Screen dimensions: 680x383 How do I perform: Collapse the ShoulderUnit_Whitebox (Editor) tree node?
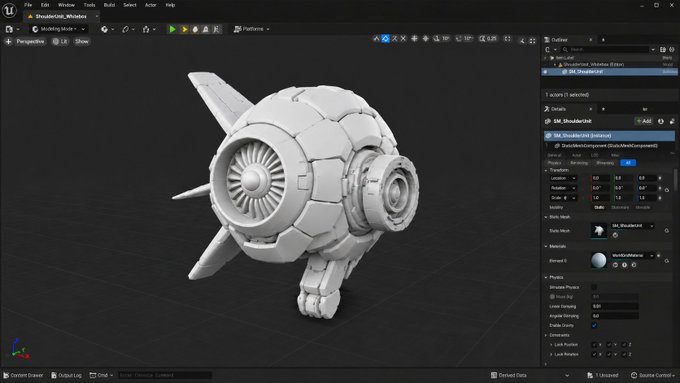[x=555, y=65]
